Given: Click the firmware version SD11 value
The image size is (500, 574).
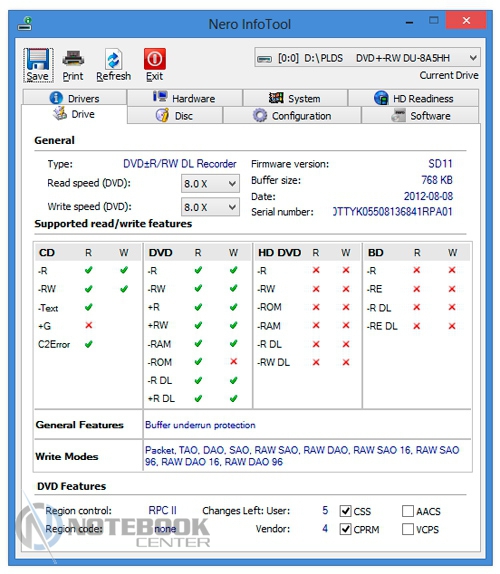Looking at the screenshot, I should (x=440, y=163).
